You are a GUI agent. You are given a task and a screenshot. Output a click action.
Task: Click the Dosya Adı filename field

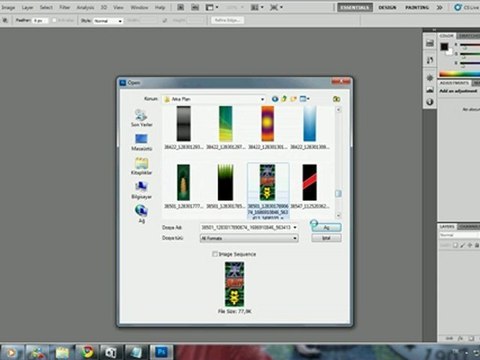point(249,227)
